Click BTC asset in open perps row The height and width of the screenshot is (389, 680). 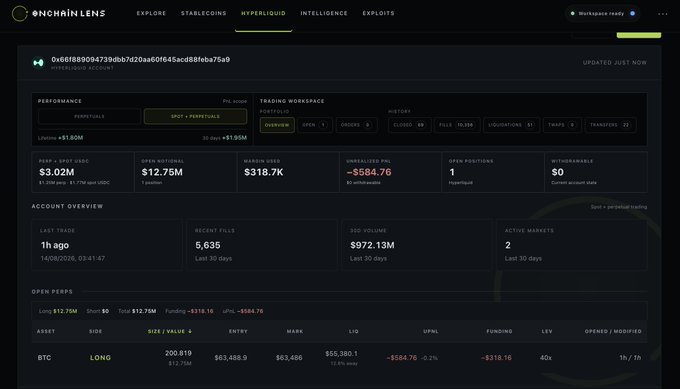[44, 358]
